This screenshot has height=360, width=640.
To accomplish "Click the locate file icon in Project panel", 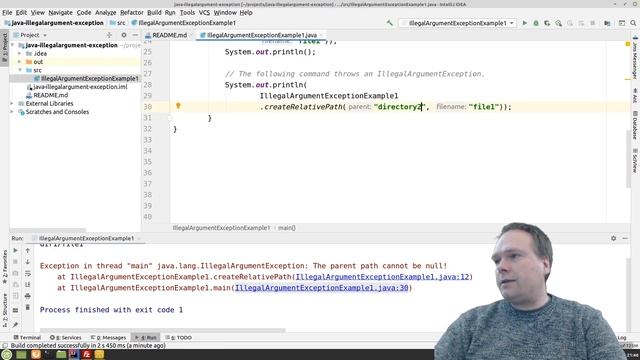I will [109, 35].
